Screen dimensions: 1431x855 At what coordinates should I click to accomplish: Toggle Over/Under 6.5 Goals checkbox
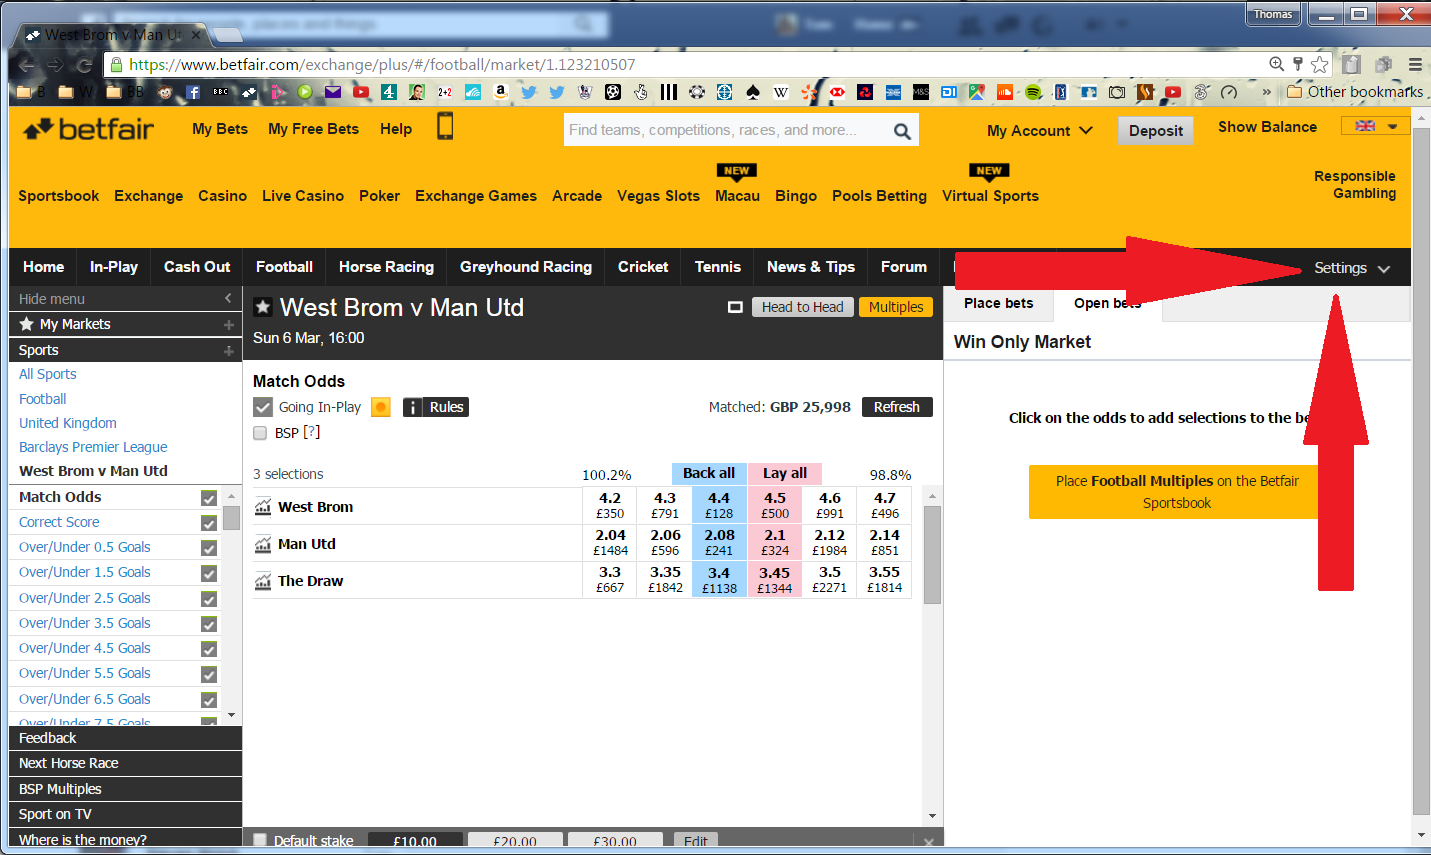209,700
